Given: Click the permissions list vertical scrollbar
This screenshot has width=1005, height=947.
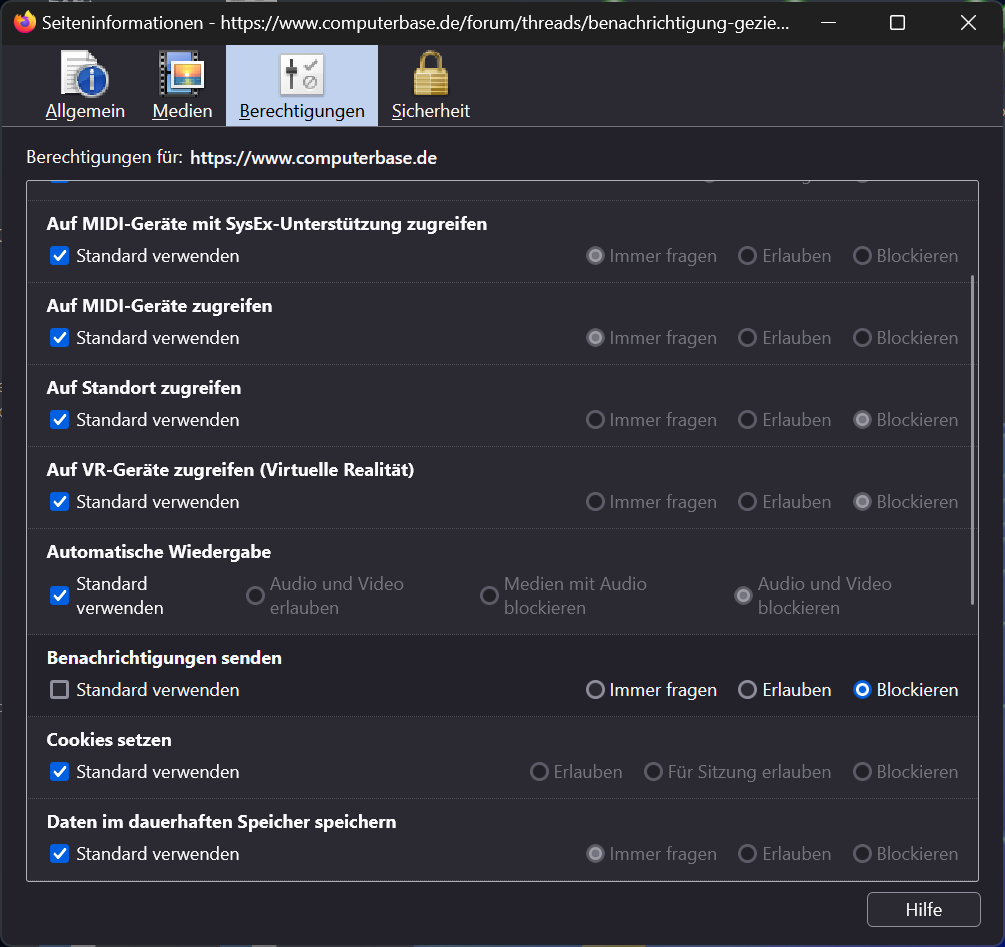Looking at the screenshot, I should tap(972, 440).
